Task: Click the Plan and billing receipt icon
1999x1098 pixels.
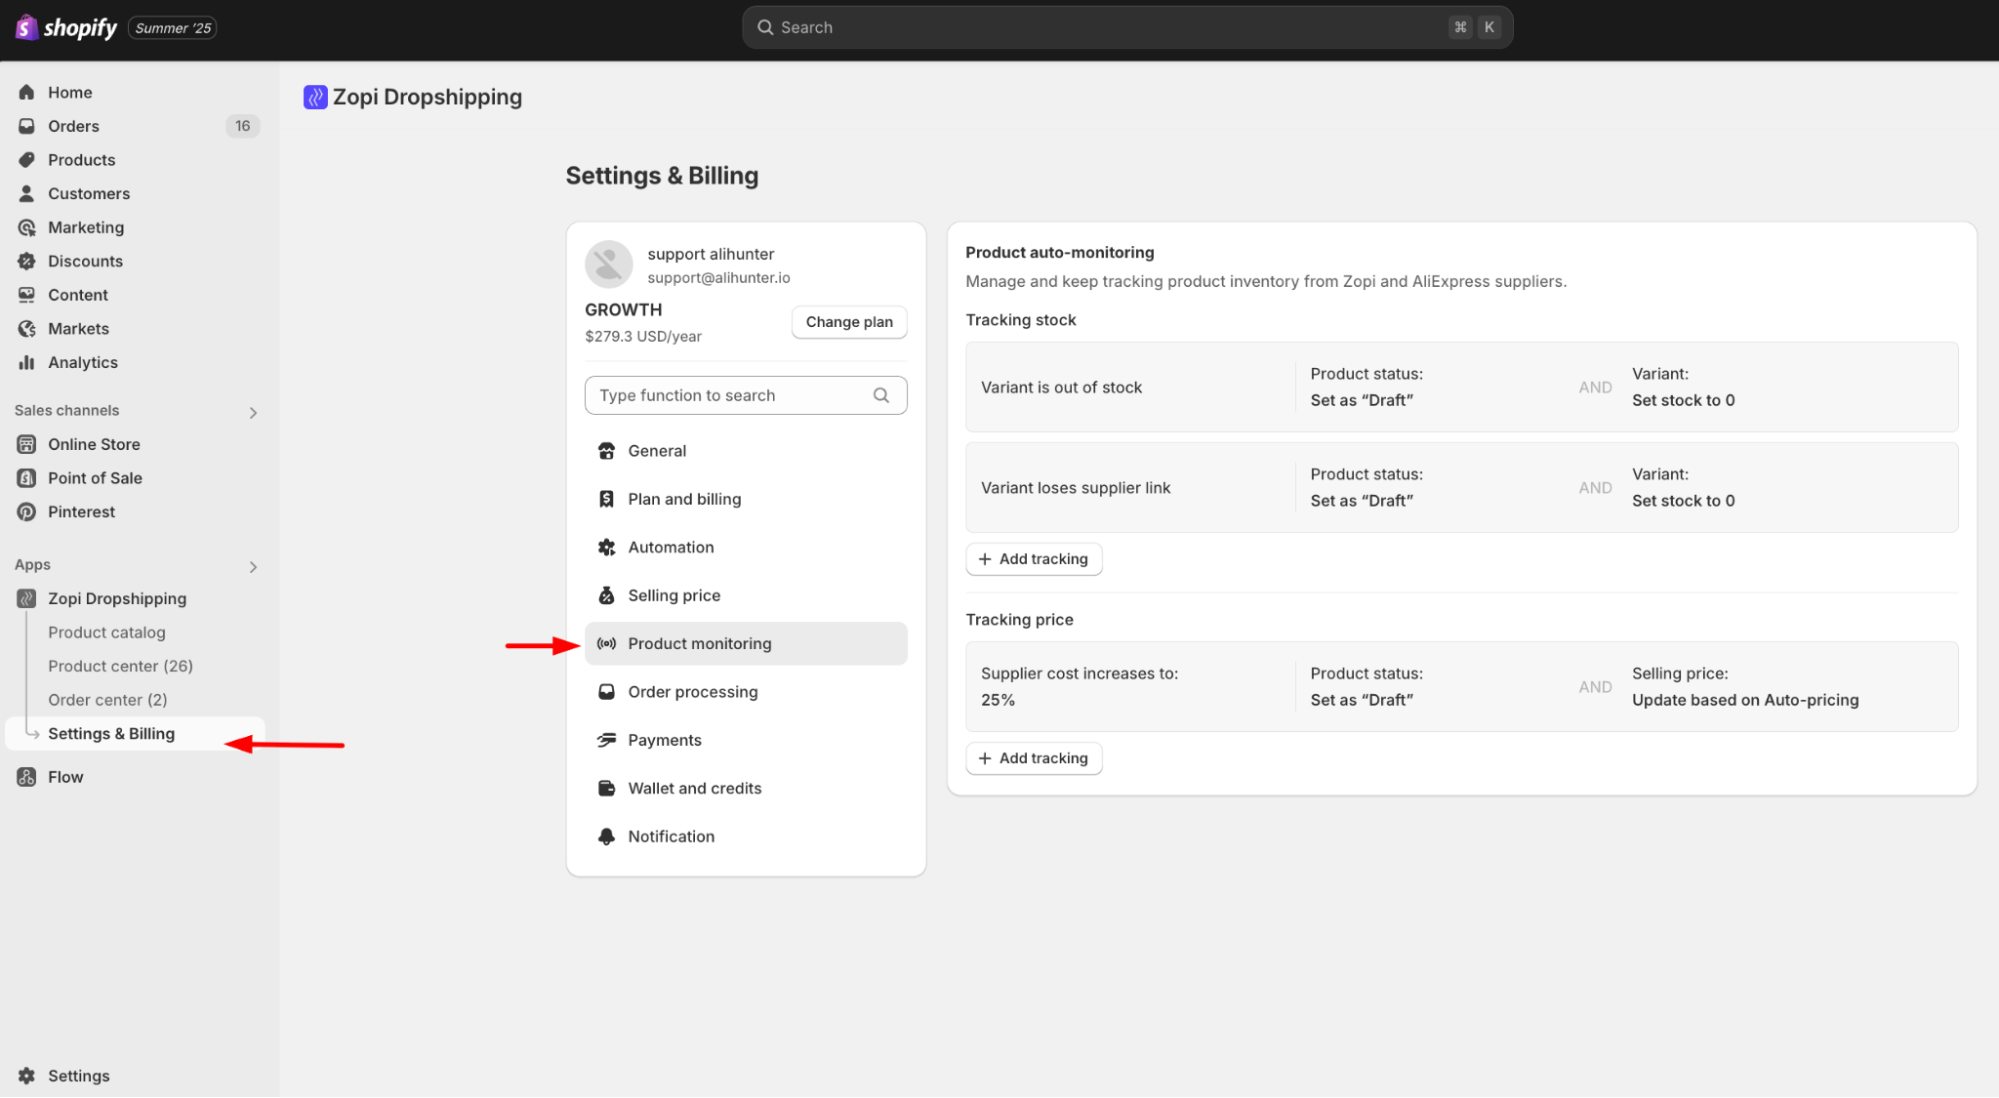Action: point(606,499)
